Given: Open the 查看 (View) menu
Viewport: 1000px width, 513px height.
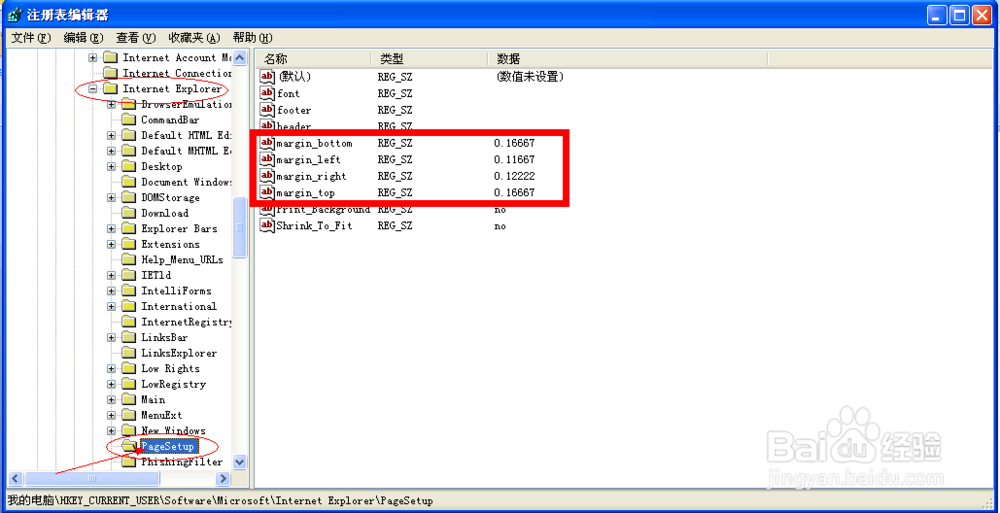Looking at the screenshot, I should coord(135,38).
